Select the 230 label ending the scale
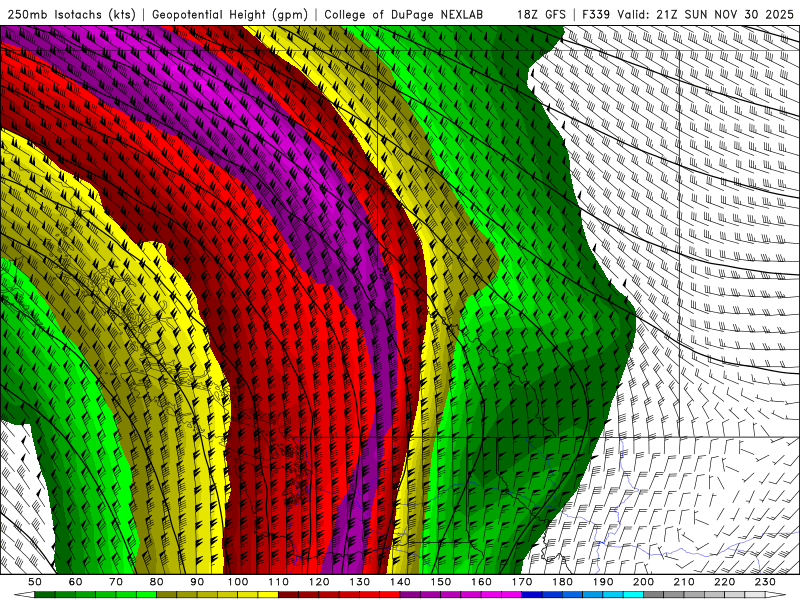Viewport: 800px width, 600px height. point(765,582)
